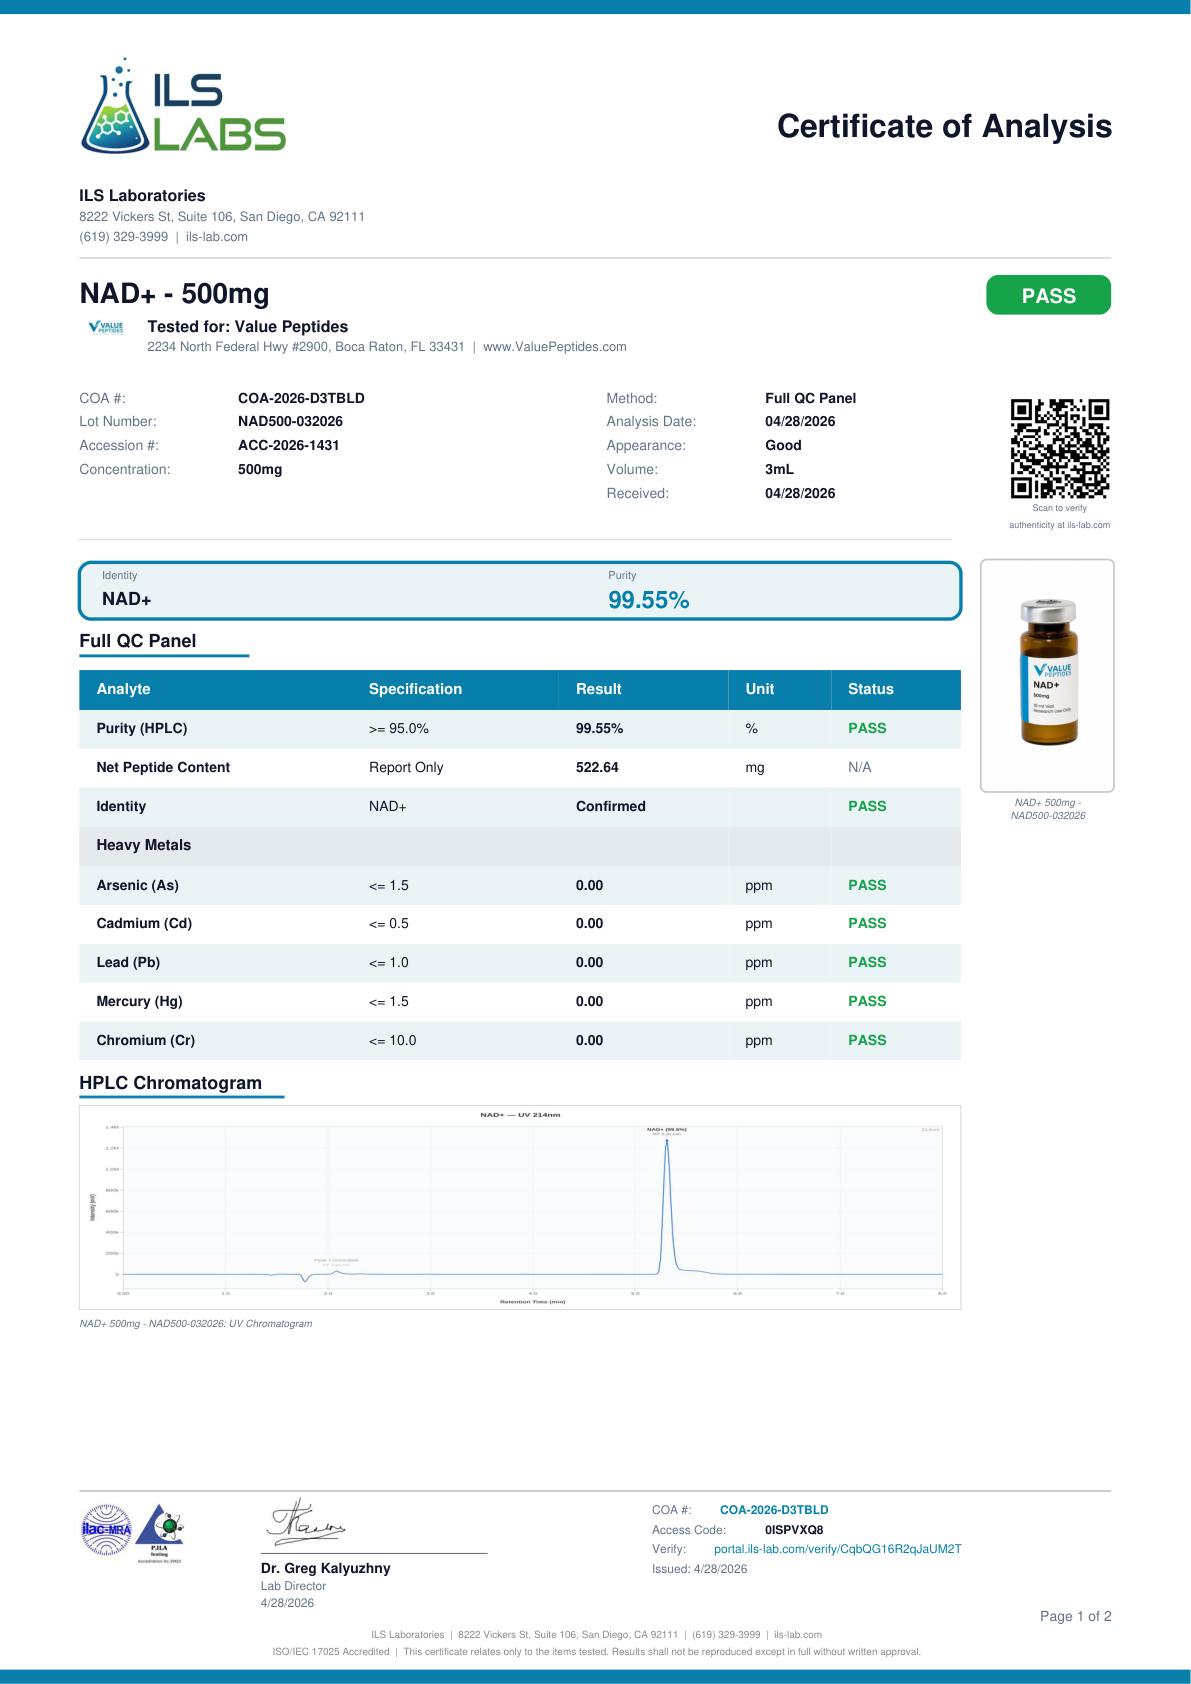
Task: Click the Analyte column header
Action: pos(123,689)
